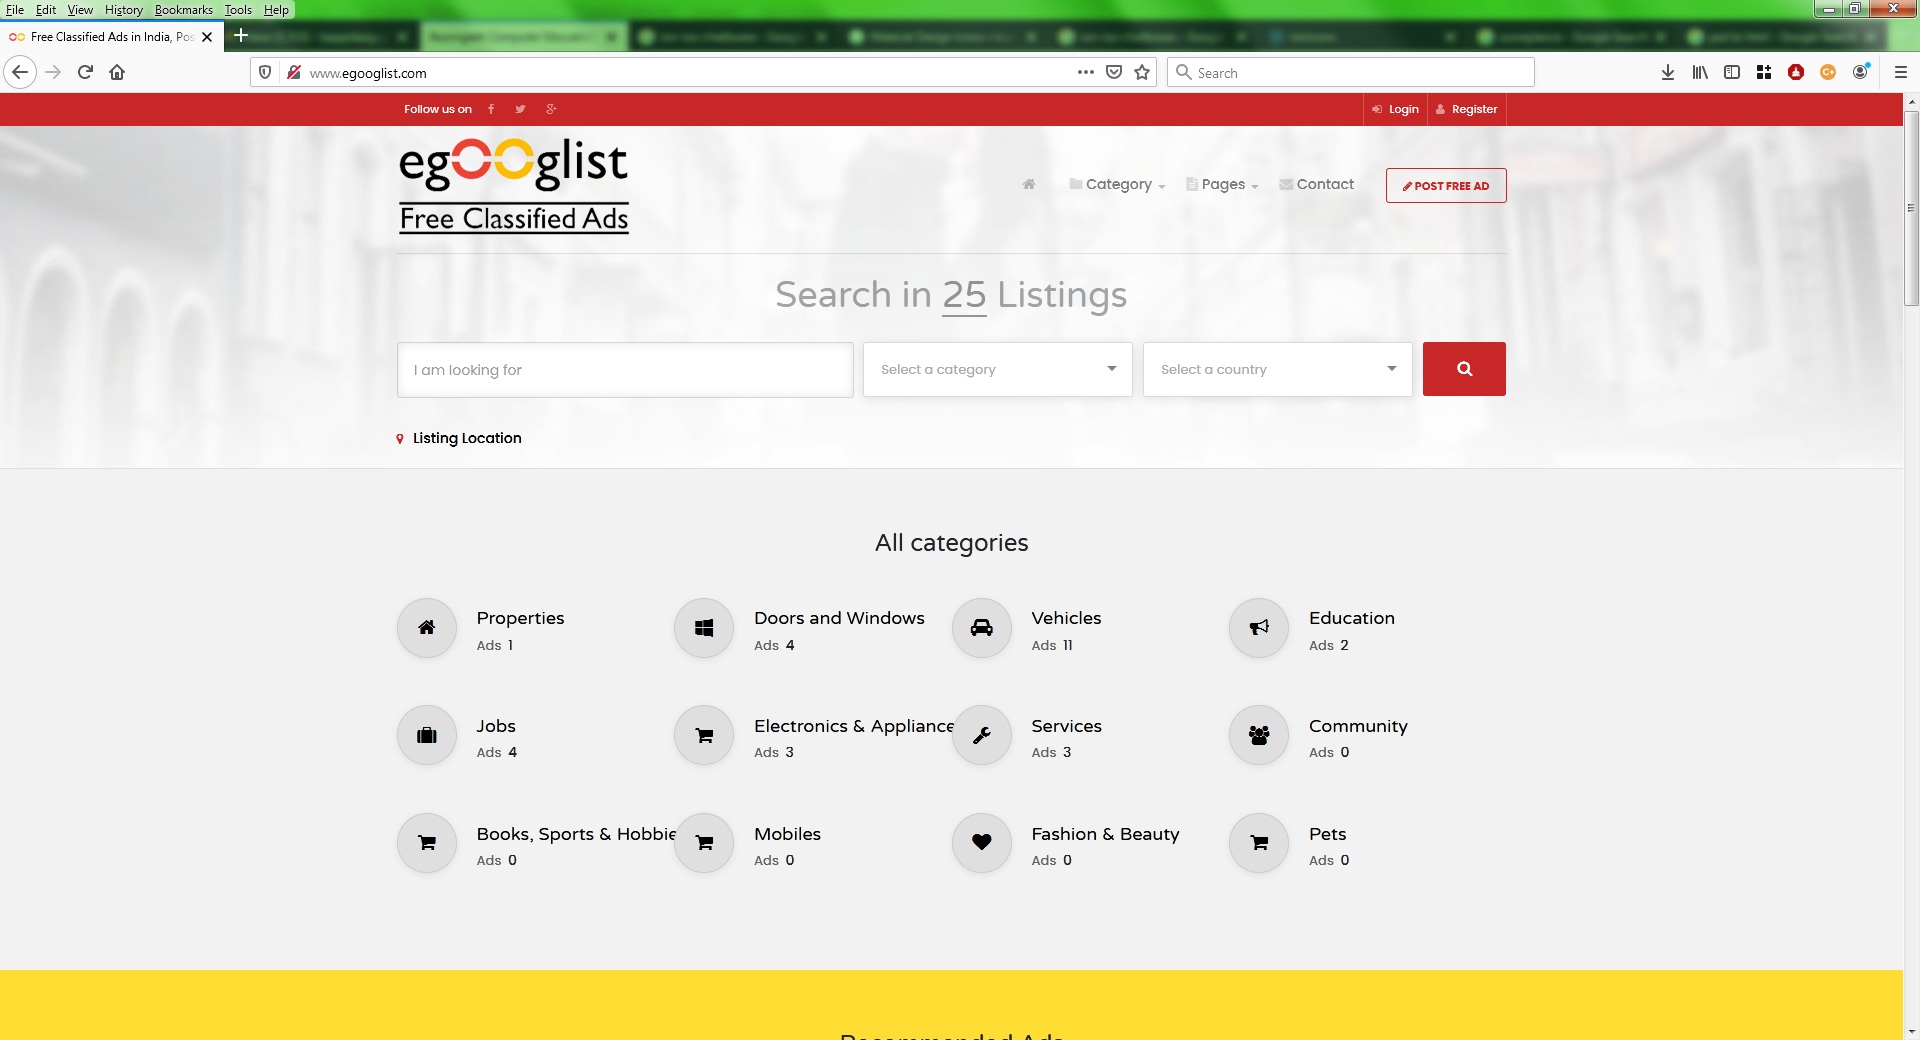Expand the Select a category dropdown
Image resolution: width=1920 pixels, height=1040 pixels.
(x=998, y=369)
